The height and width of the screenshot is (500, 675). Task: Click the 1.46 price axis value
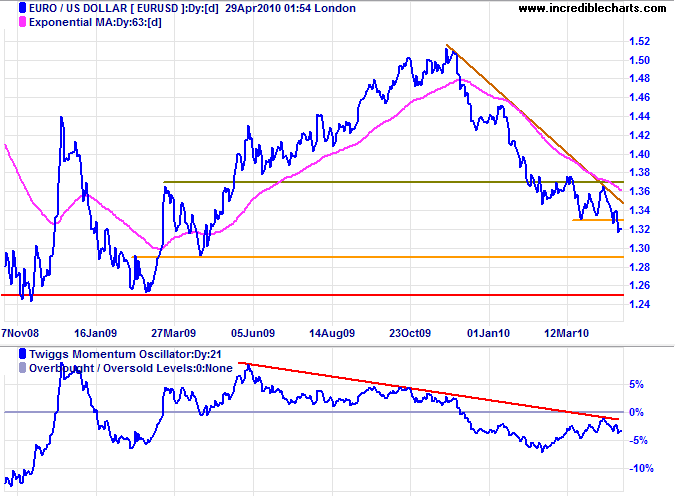639,97
